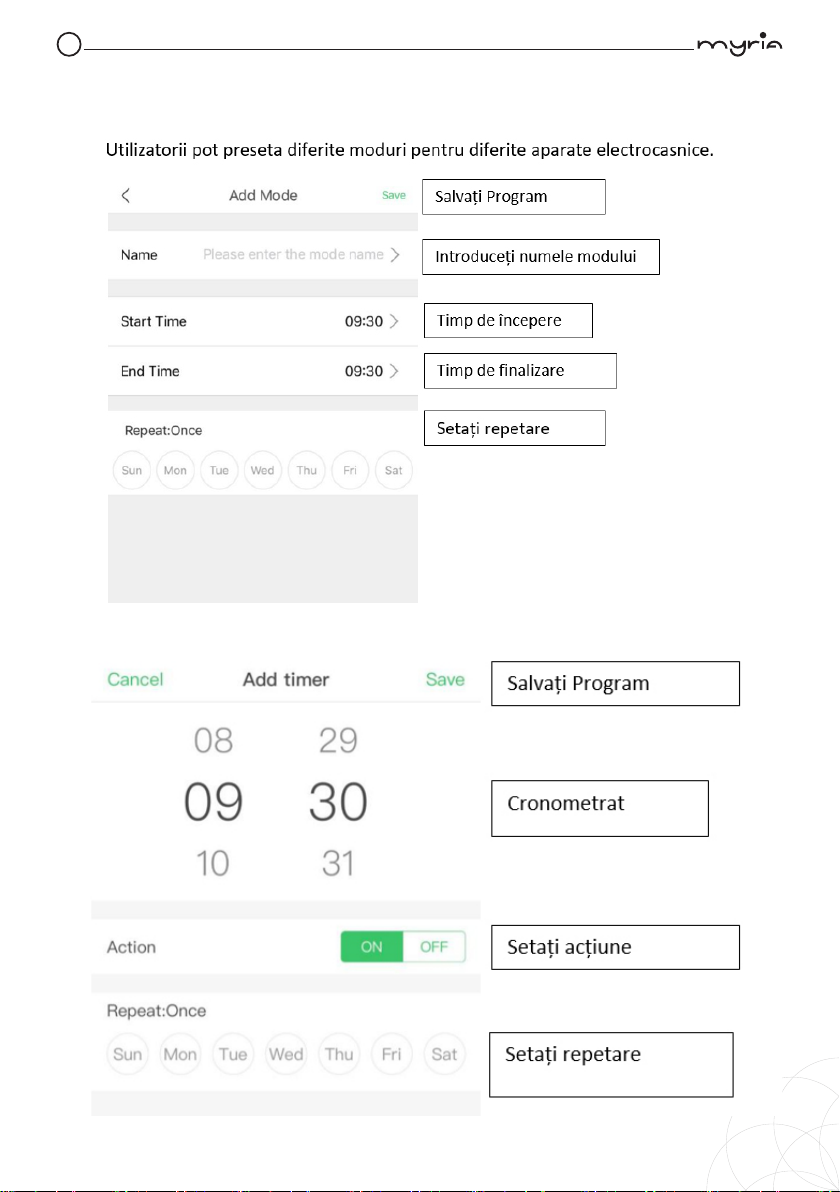This screenshot has width=840, height=1192.
Task: Tap the back arrow in Add Mode
Action: (x=125, y=195)
